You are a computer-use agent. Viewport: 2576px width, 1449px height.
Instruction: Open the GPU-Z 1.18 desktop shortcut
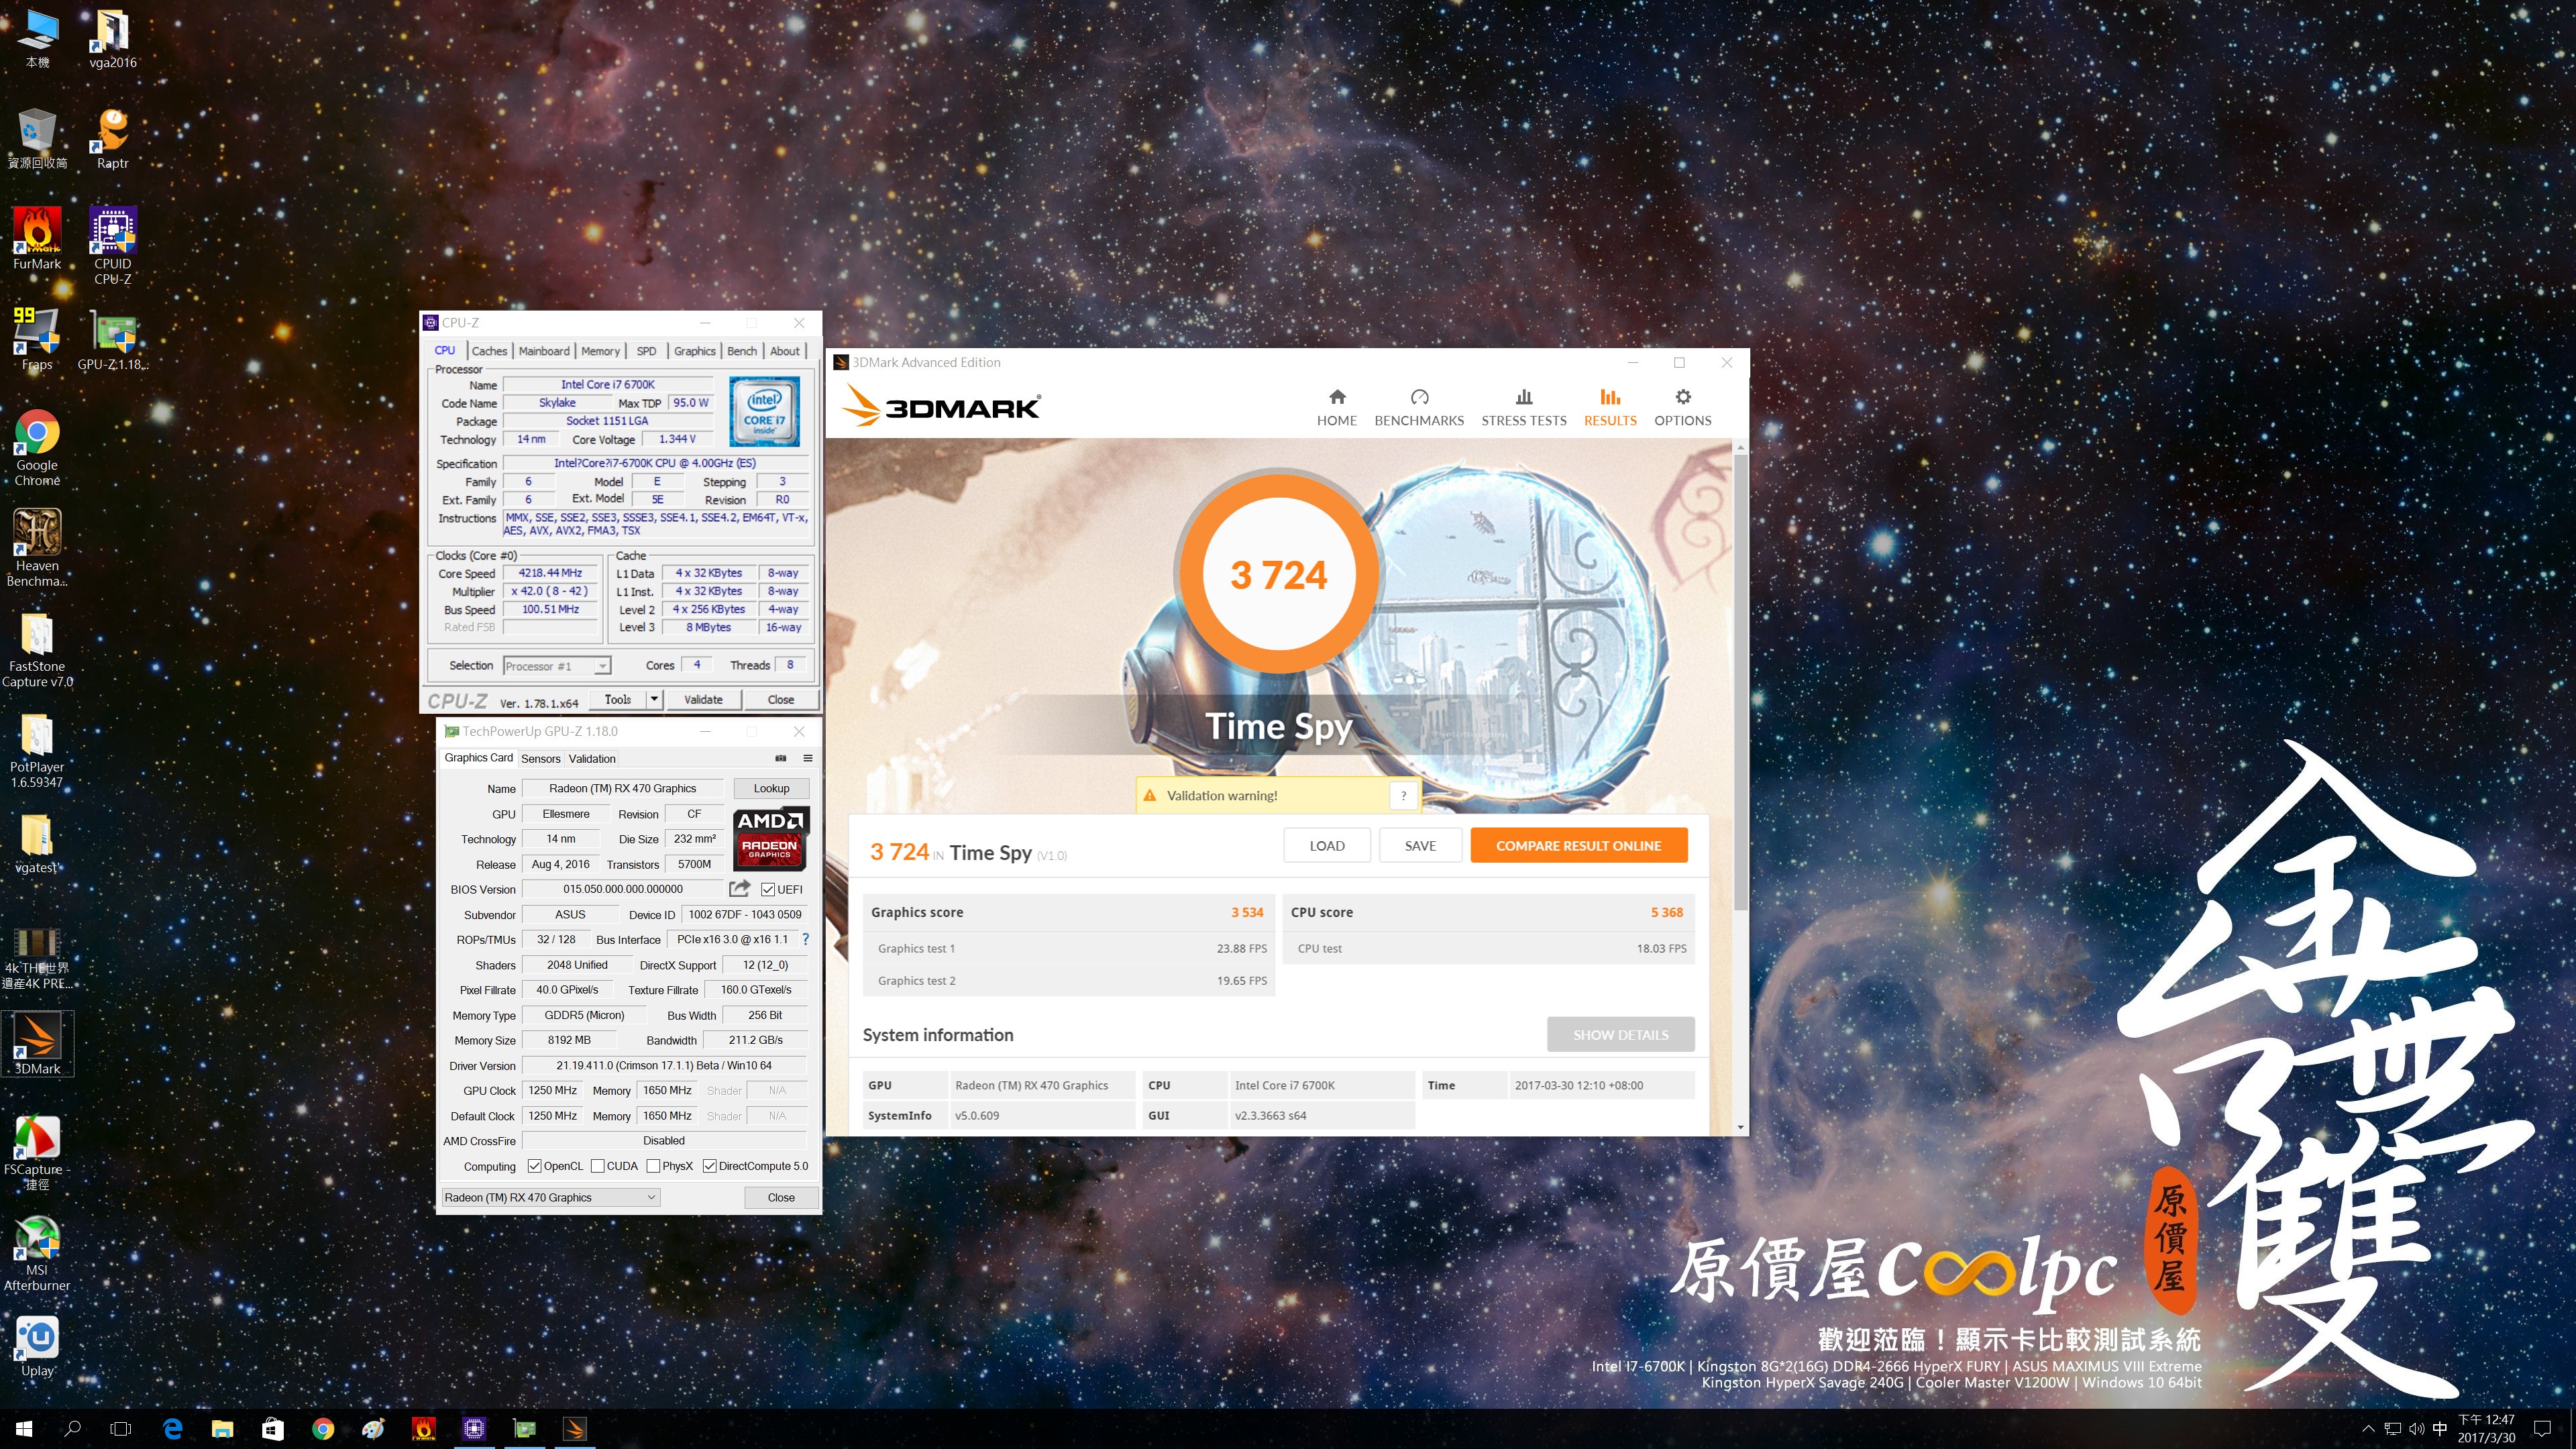(x=113, y=340)
